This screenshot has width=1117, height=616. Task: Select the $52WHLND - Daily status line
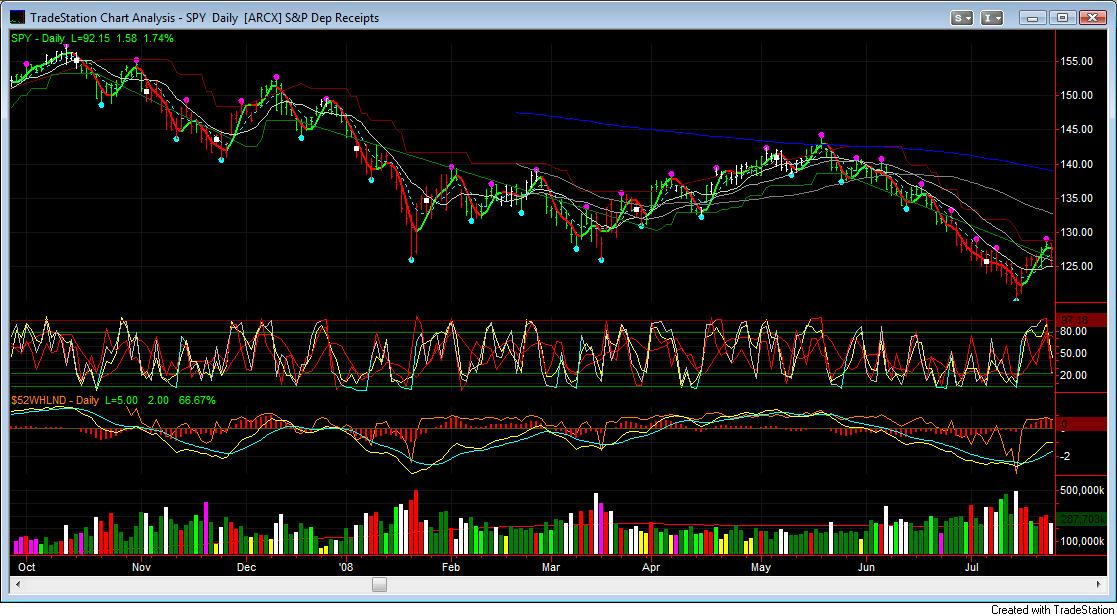click(x=113, y=401)
